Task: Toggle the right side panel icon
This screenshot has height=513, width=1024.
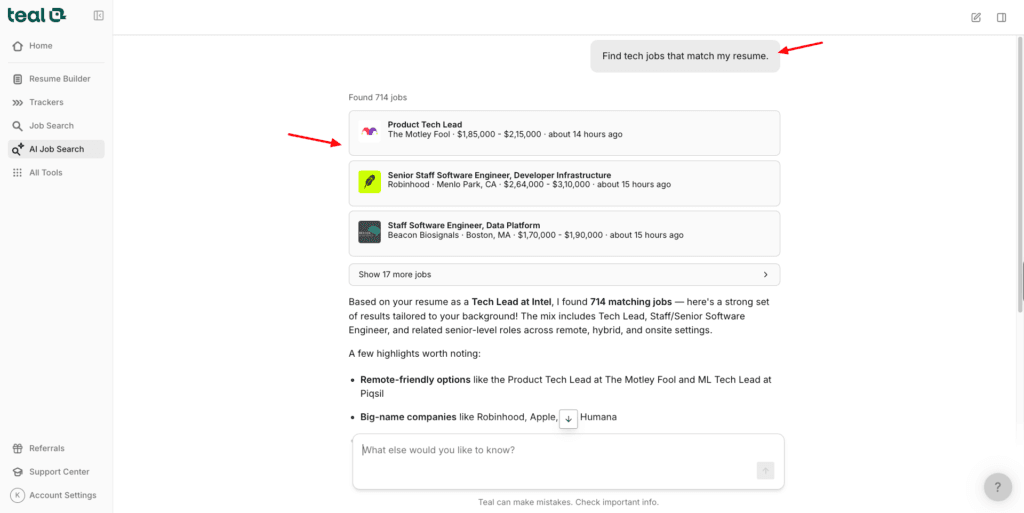Action: [1001, 18]
